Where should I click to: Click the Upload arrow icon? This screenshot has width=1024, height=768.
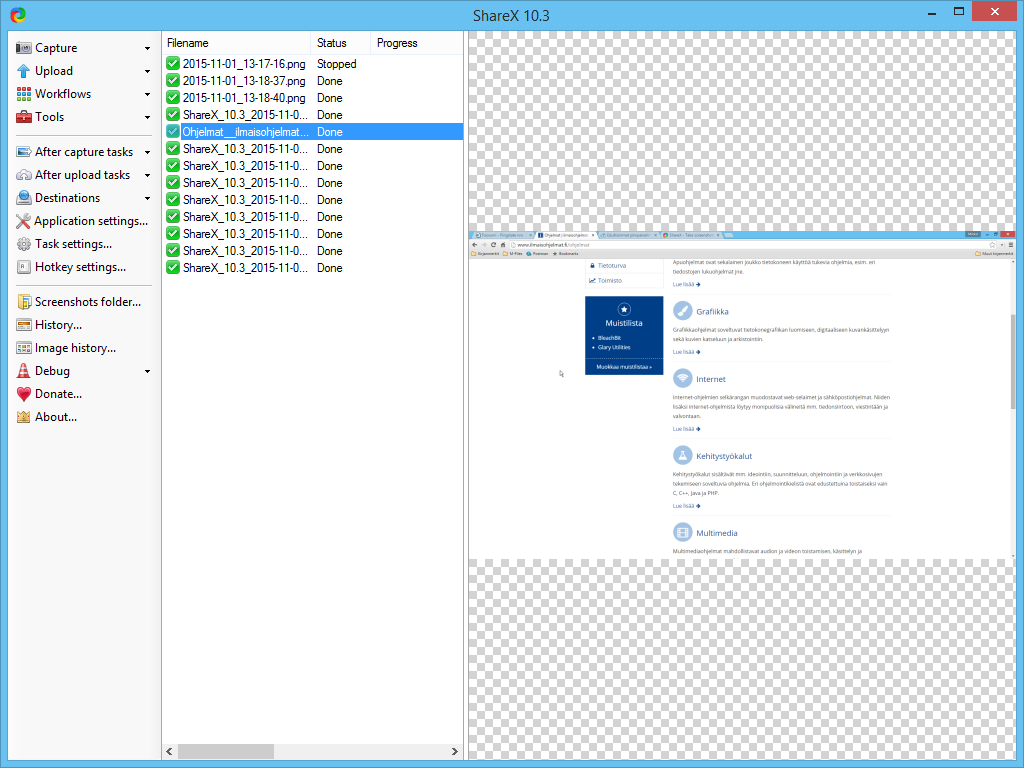tap(24, 71)
